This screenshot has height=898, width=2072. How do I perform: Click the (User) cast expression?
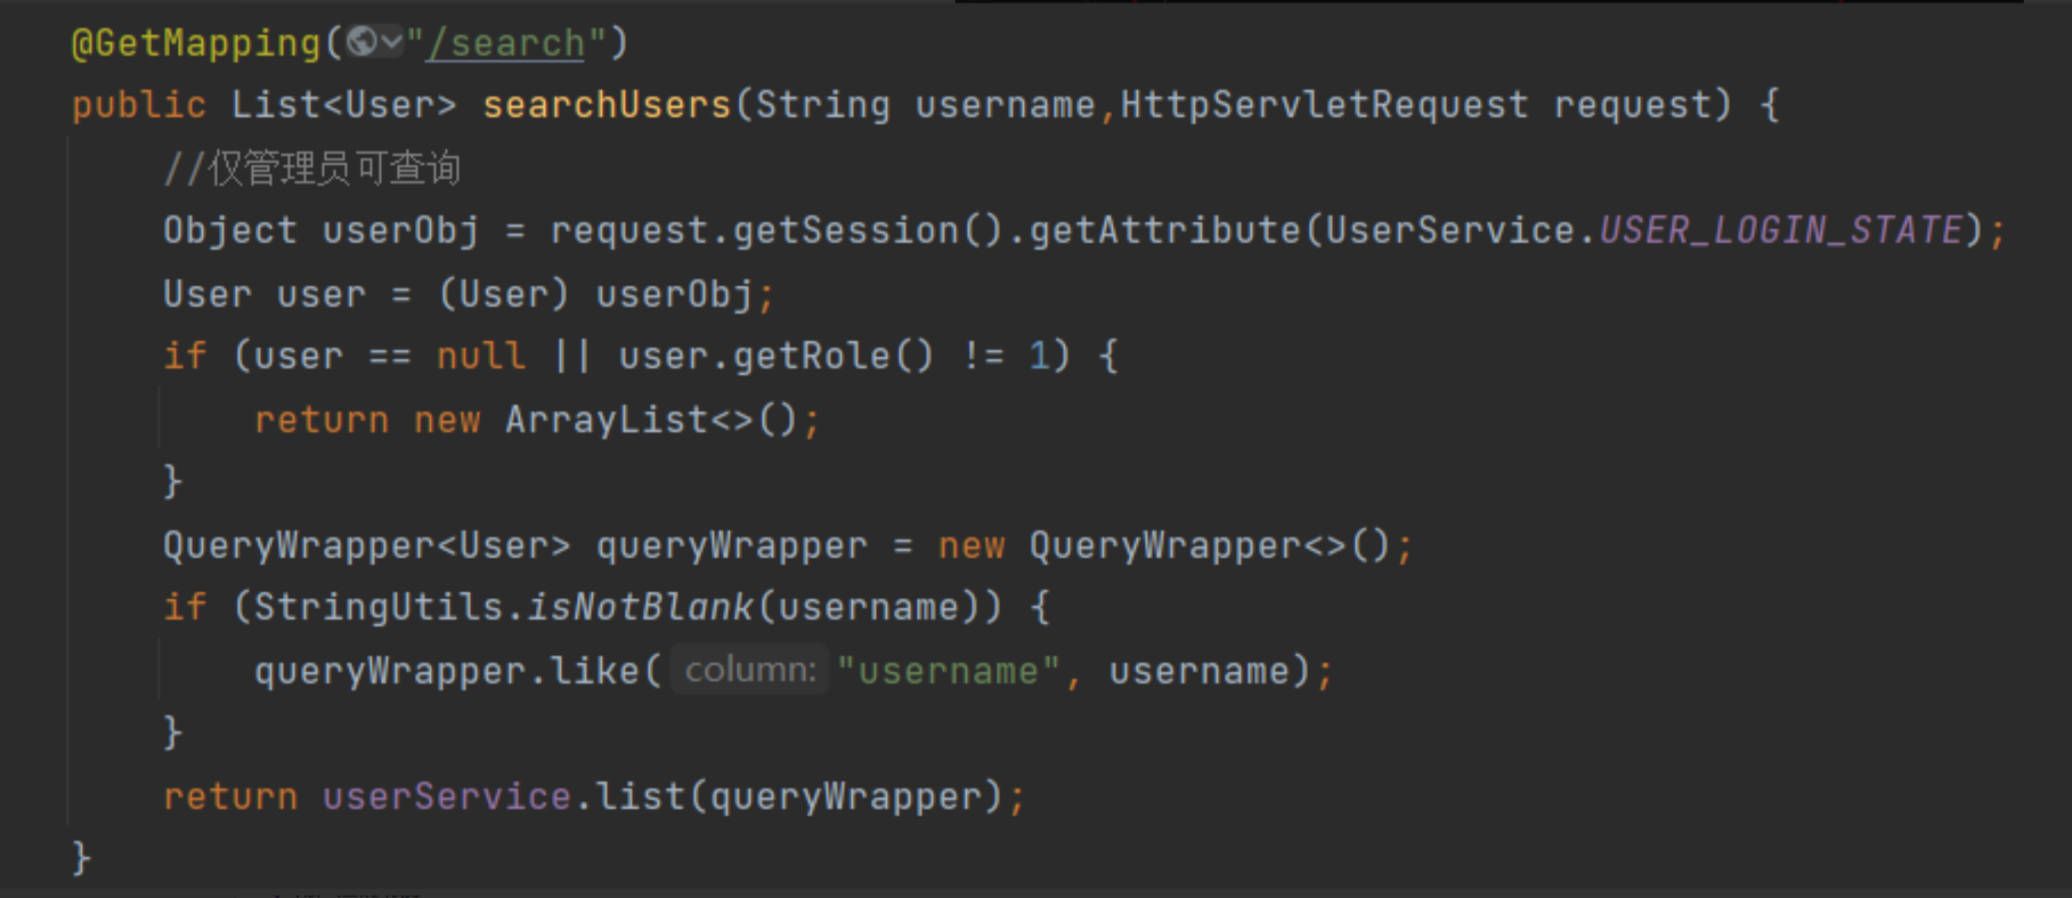[504, 295]
